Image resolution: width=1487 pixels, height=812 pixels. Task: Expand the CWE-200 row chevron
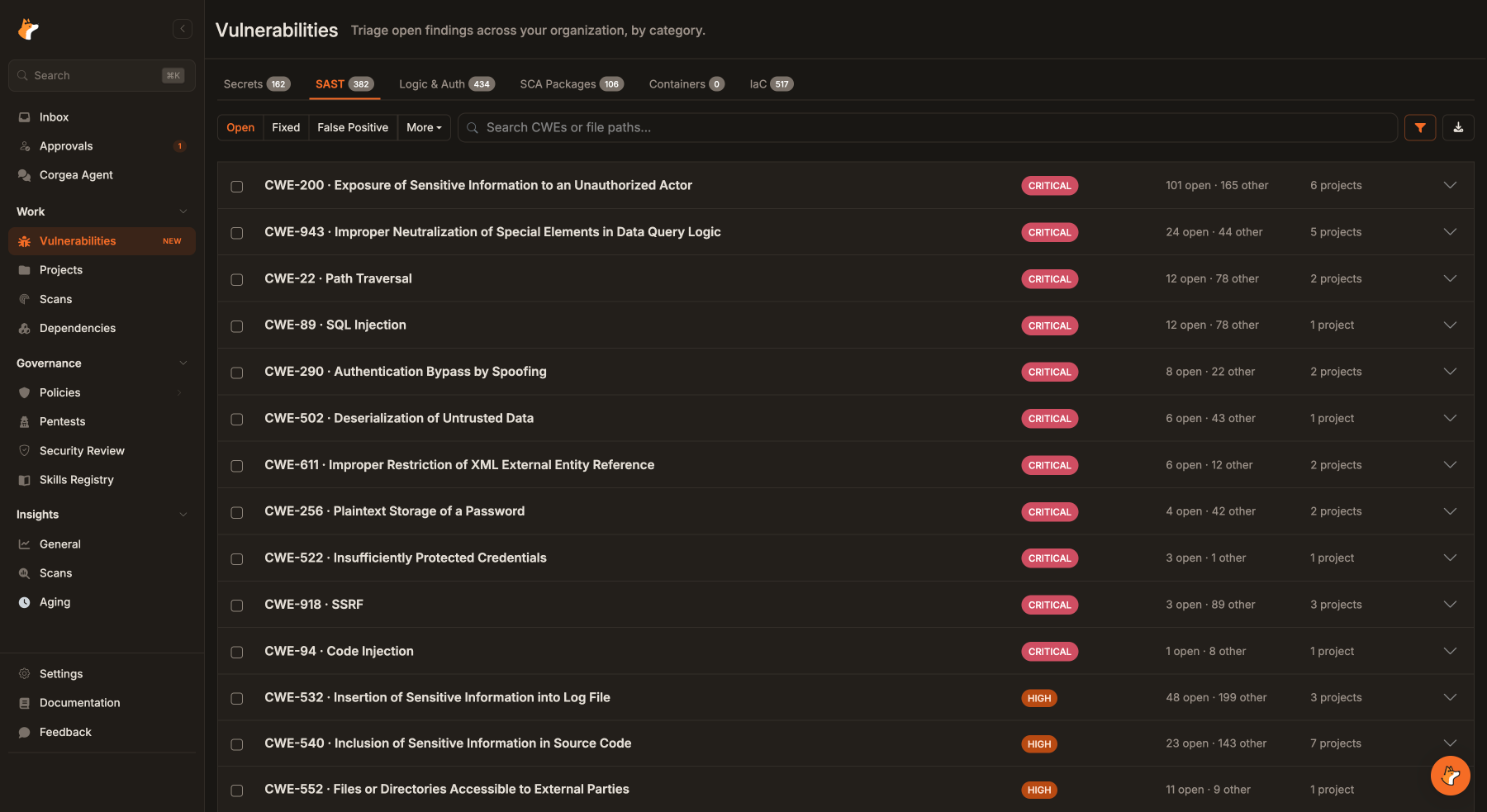tap(1450, 185)
